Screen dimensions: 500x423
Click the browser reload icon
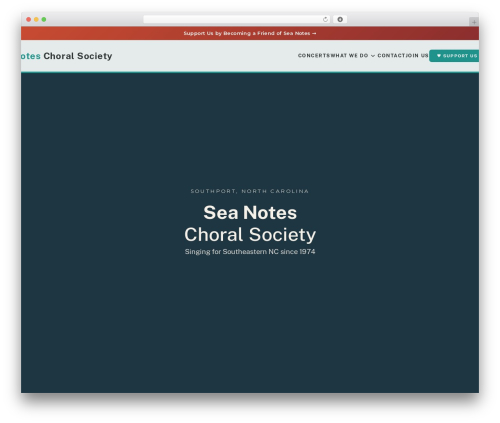click(x=325, y=20)
